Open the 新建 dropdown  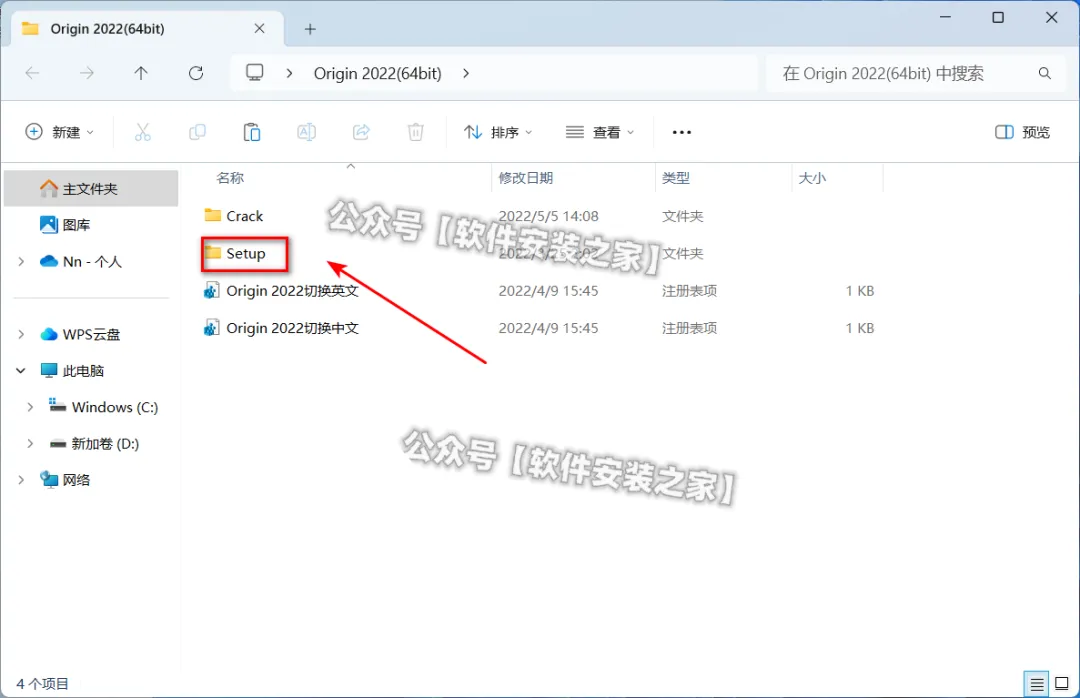point(60,132)
